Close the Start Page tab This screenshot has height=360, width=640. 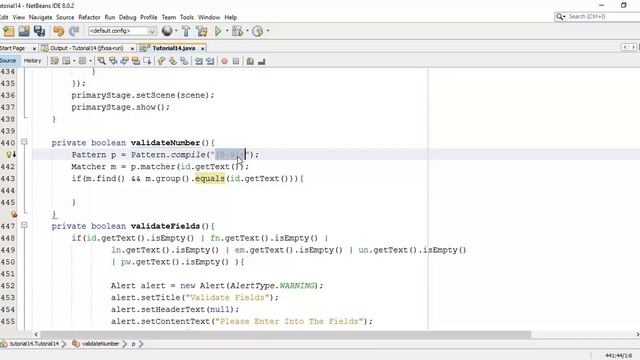[34, 49]
